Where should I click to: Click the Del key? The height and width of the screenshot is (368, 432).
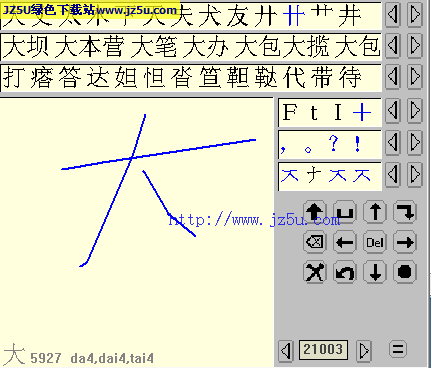tap(375, 242)
